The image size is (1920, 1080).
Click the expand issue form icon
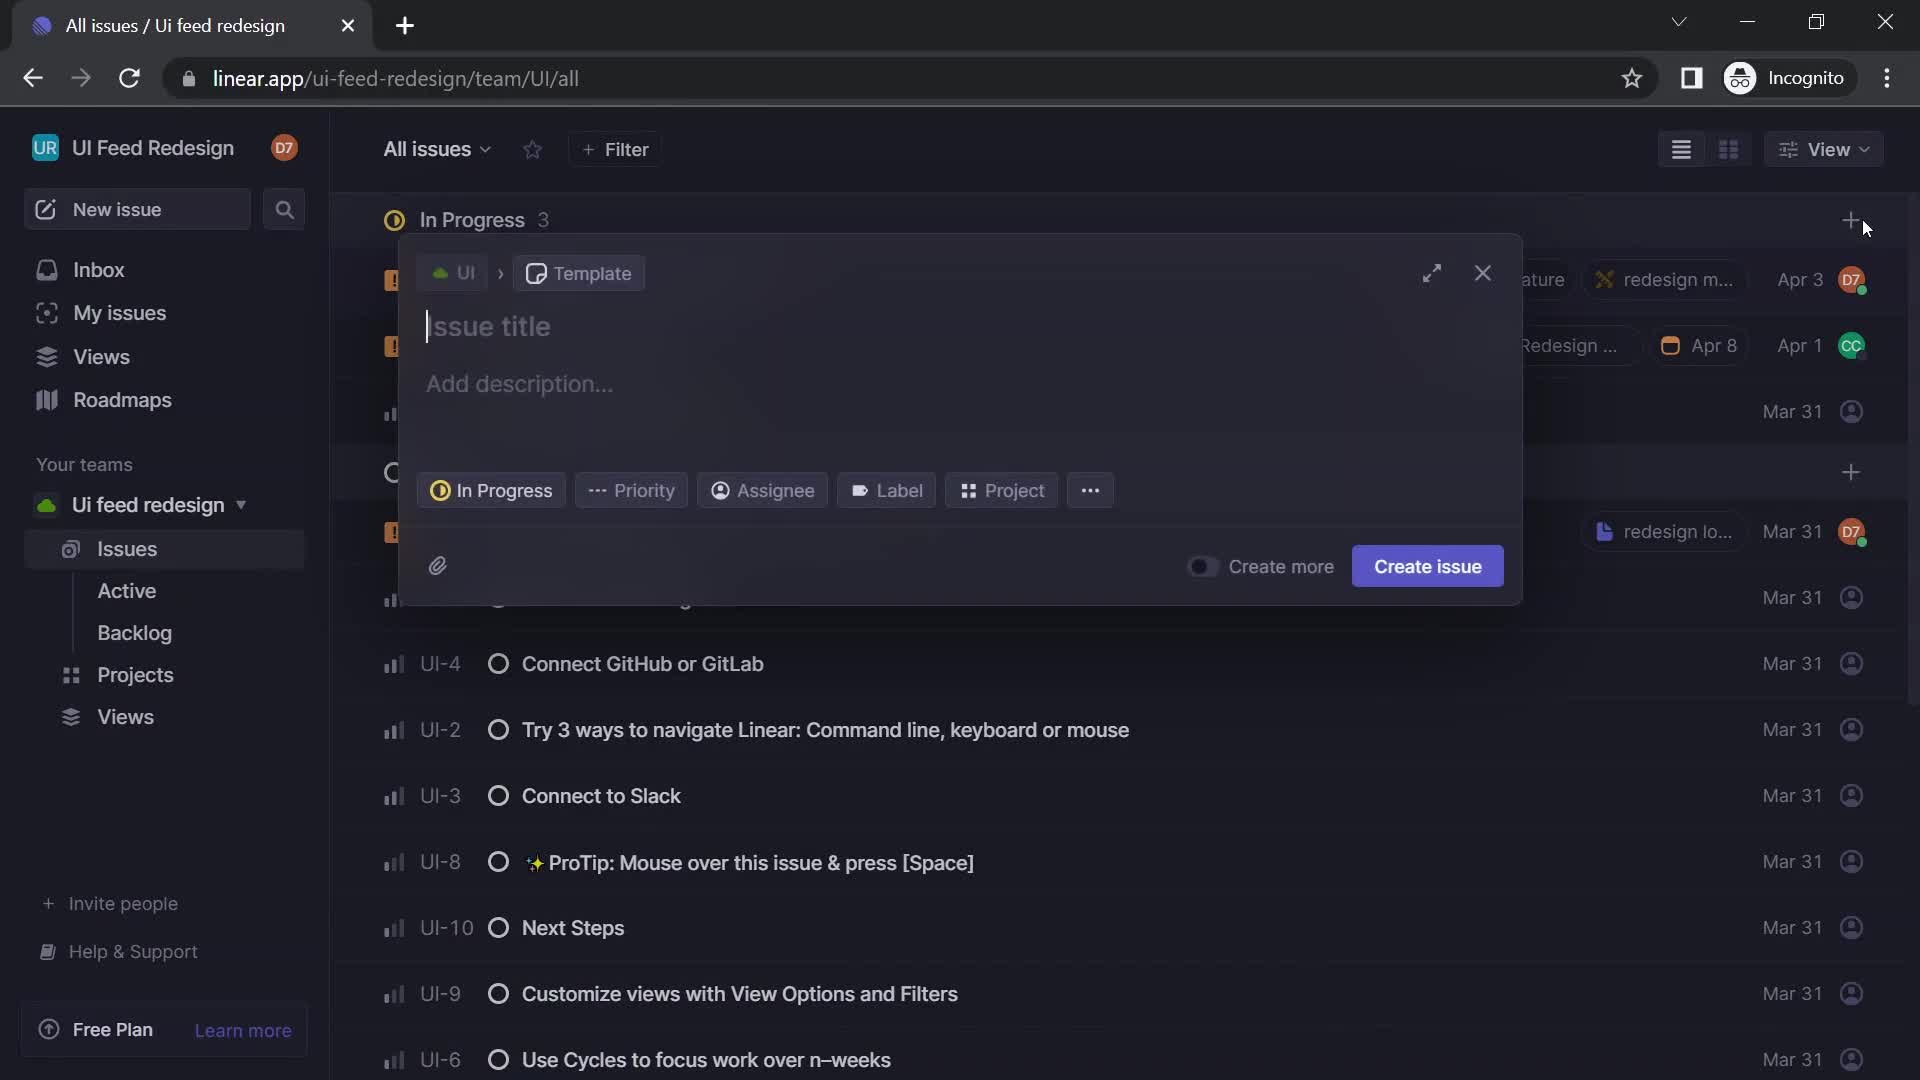click(1431, 274)
